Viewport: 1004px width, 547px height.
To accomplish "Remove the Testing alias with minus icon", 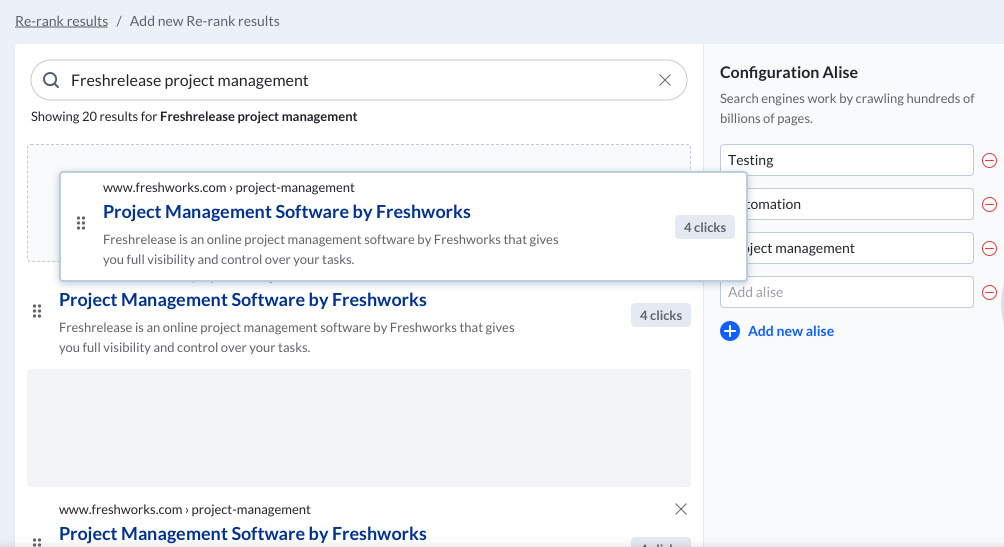I will 989,160.
